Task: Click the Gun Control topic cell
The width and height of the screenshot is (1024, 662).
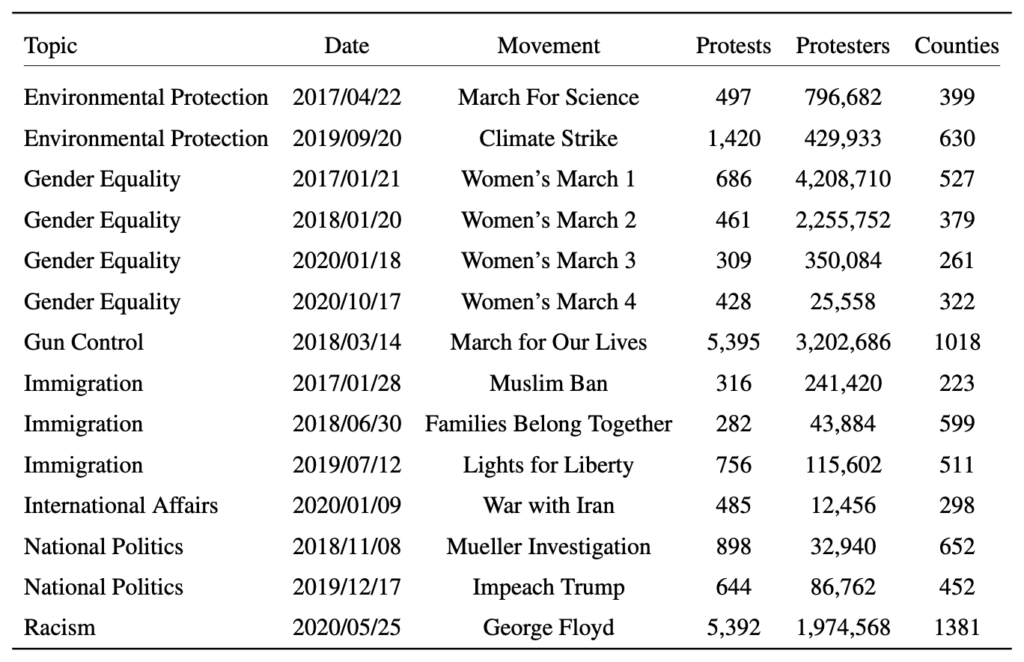Action: click(x=84, y=342)
